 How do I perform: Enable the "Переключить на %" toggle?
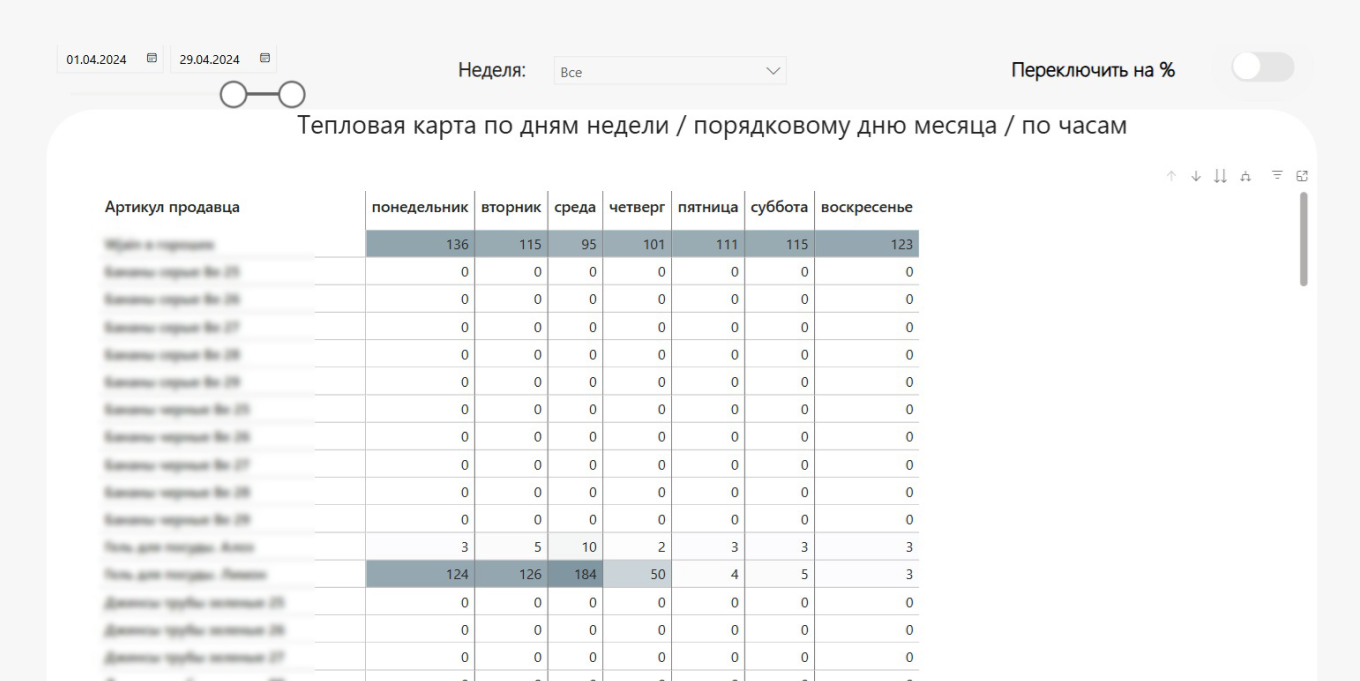pyautogui.click(x=1261, y=67)
